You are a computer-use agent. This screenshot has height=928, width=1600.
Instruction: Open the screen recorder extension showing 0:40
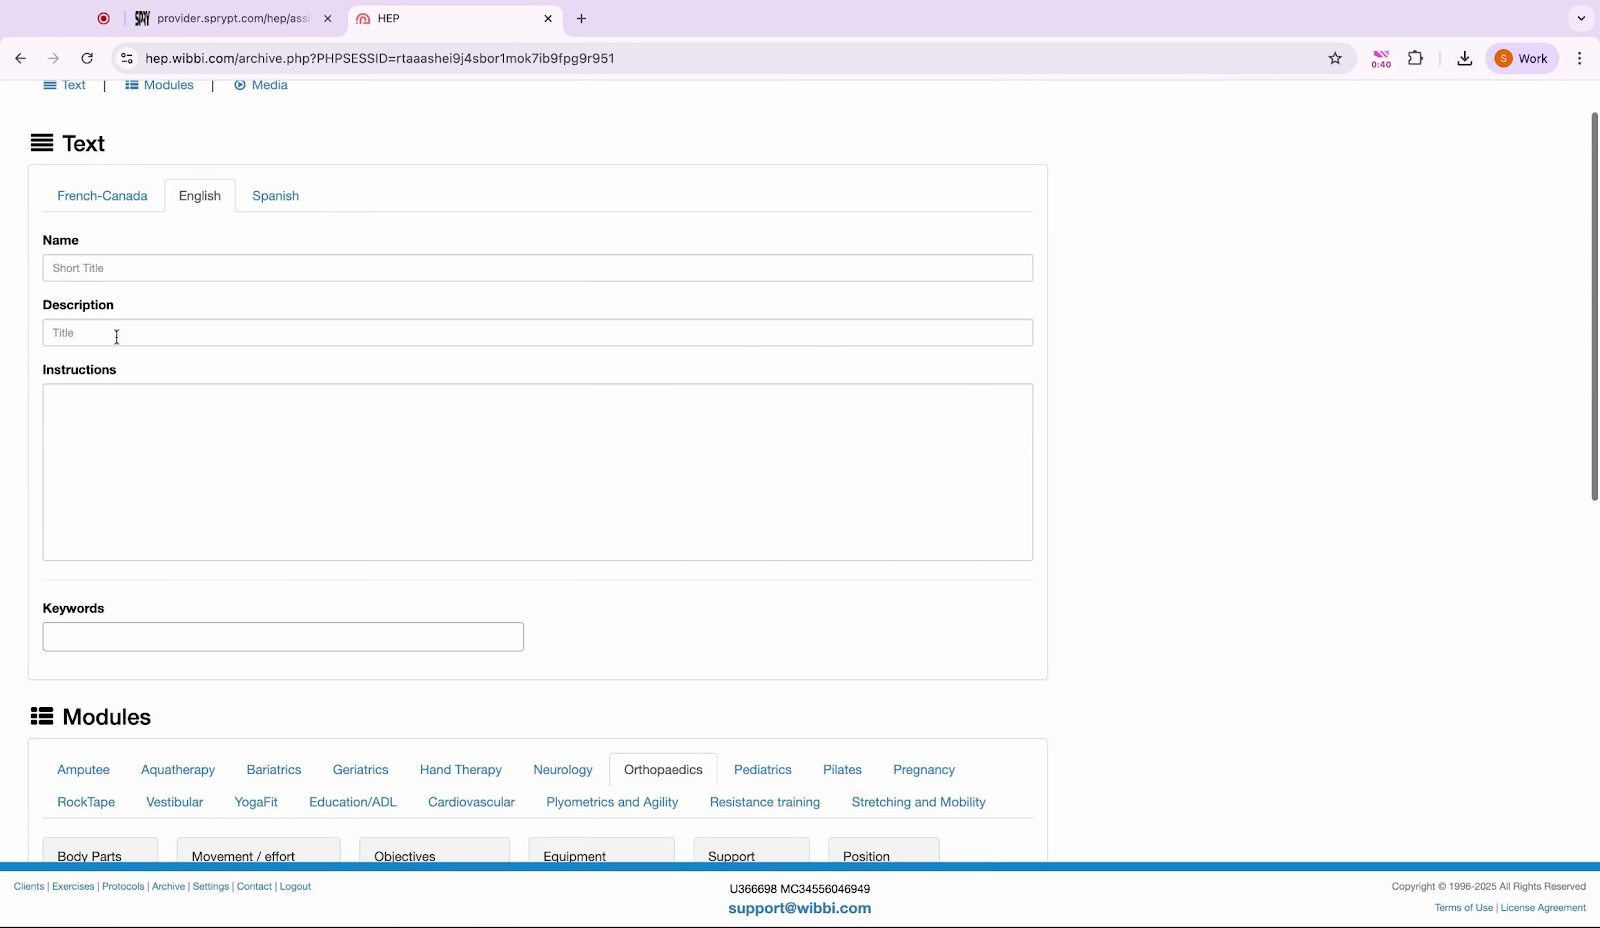pos(1381,59)
